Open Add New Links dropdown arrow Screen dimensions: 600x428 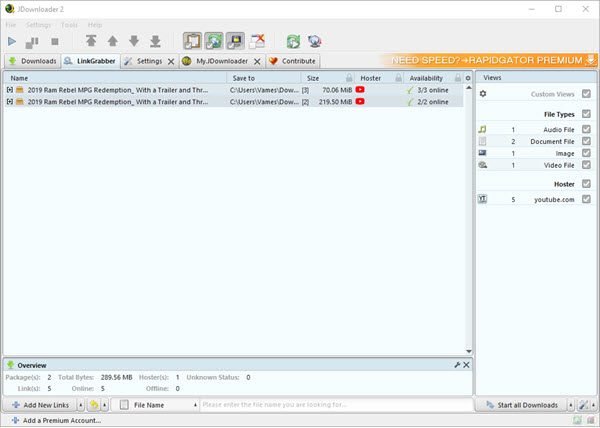pyautogui.click(x=81, y=405)
